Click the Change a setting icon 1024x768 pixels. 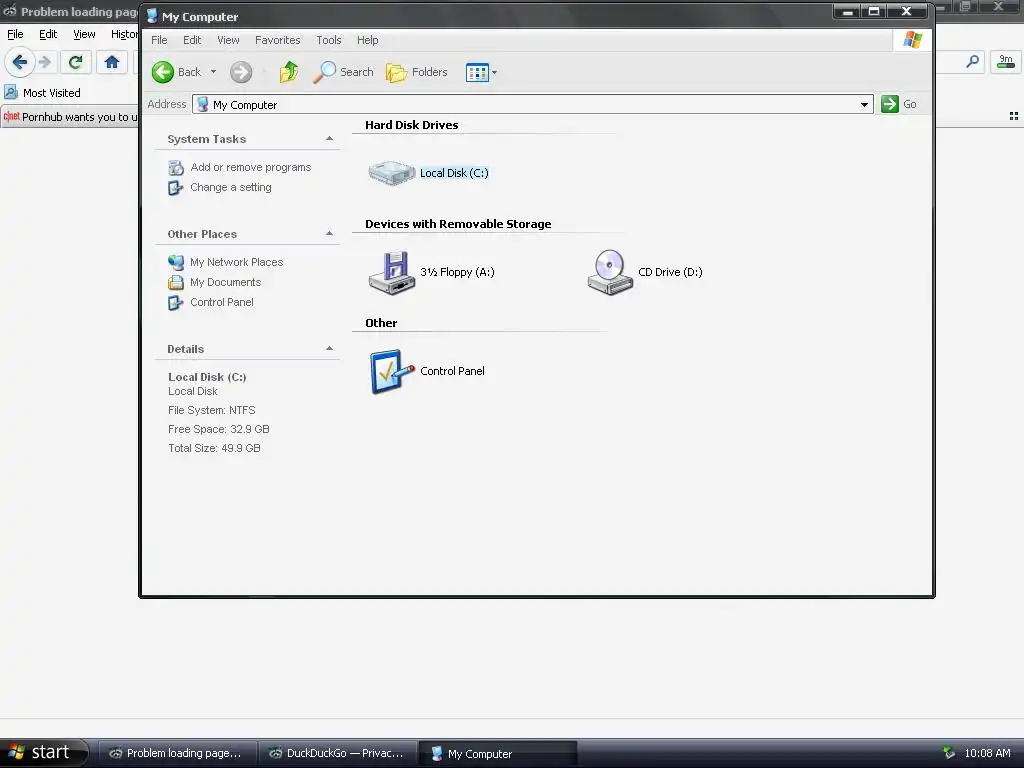pos(176,188)
